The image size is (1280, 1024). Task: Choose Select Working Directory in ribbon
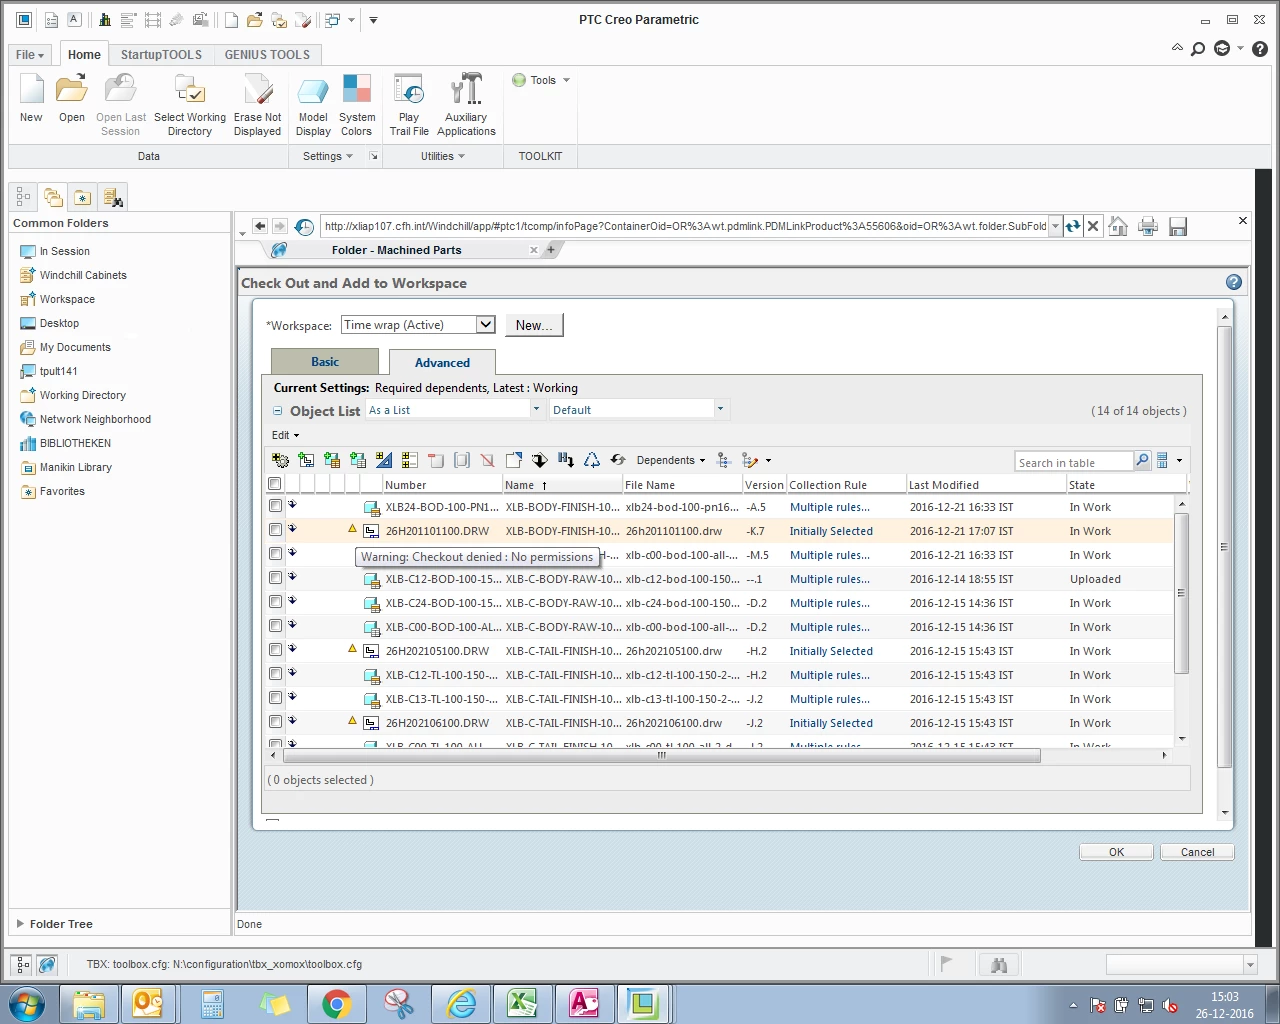tap(190, 105)
